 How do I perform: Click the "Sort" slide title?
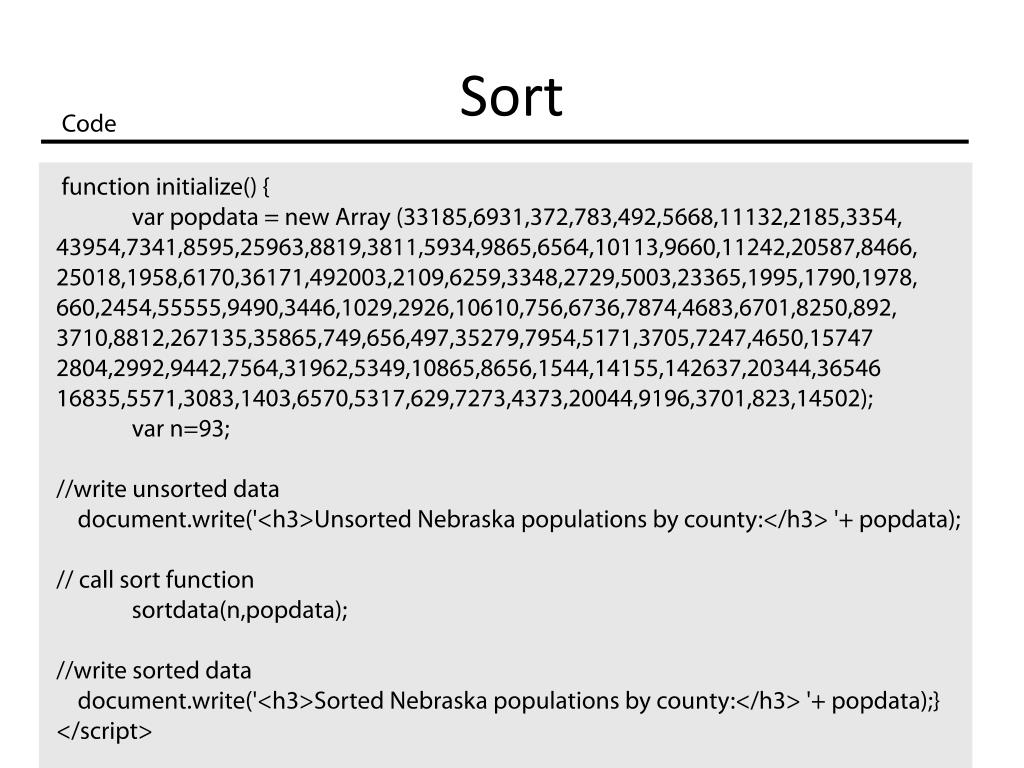[x=511, y=97]
